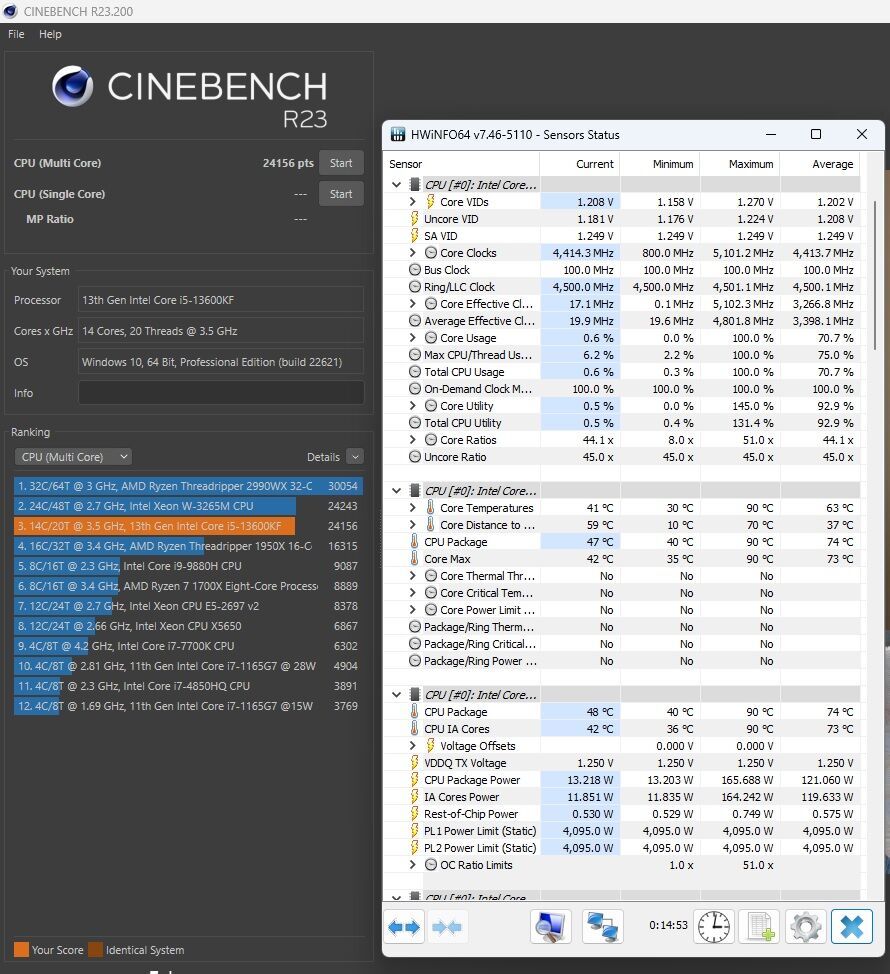Image resolution: width=890 pixels, height=974 pixels.
Task: Click the greyed shrink-columns arrows icon in HWiNFO
Action: pos(447,927)
